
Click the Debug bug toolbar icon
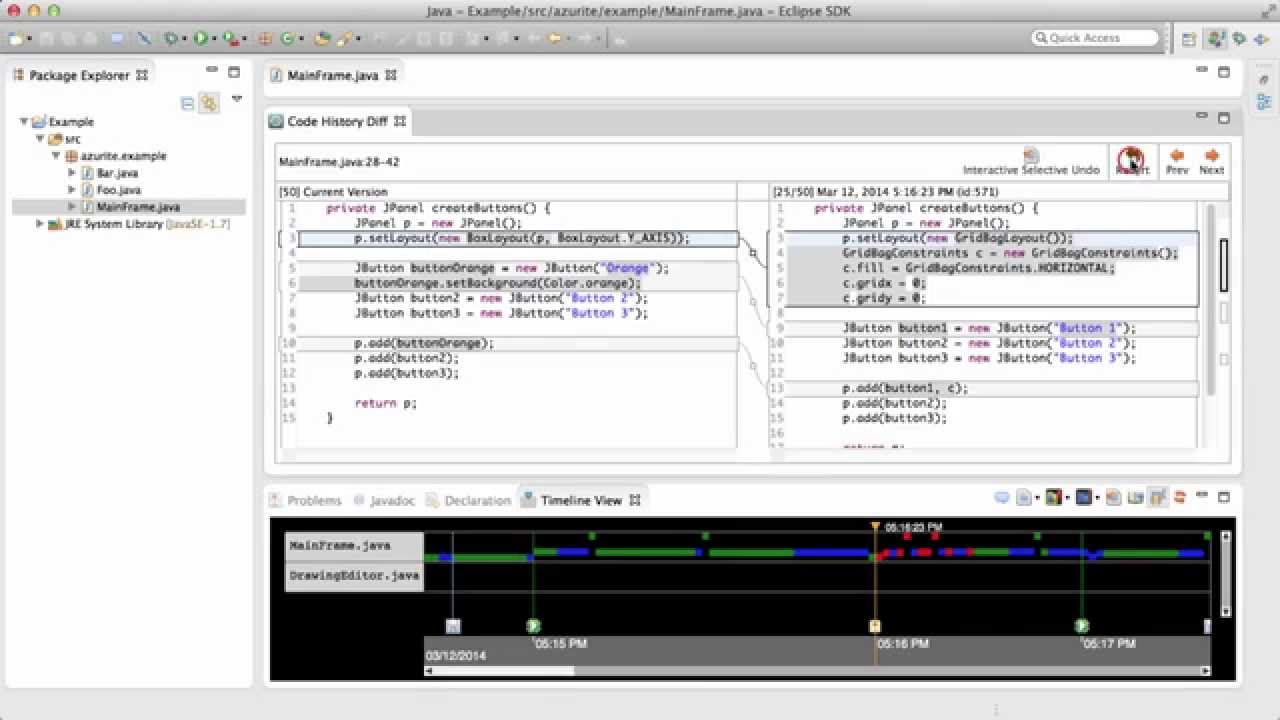coord(171,39)
